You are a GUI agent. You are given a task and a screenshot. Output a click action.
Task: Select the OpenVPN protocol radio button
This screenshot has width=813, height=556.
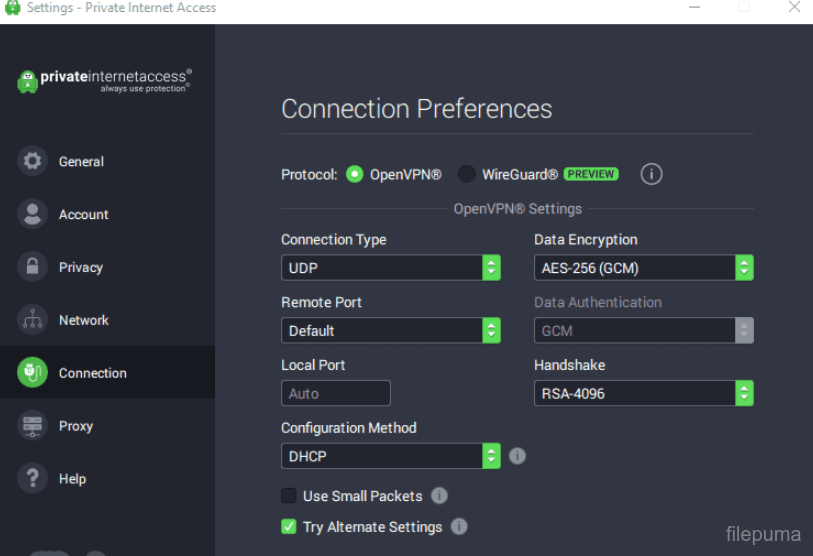click(x=355, y=174)
